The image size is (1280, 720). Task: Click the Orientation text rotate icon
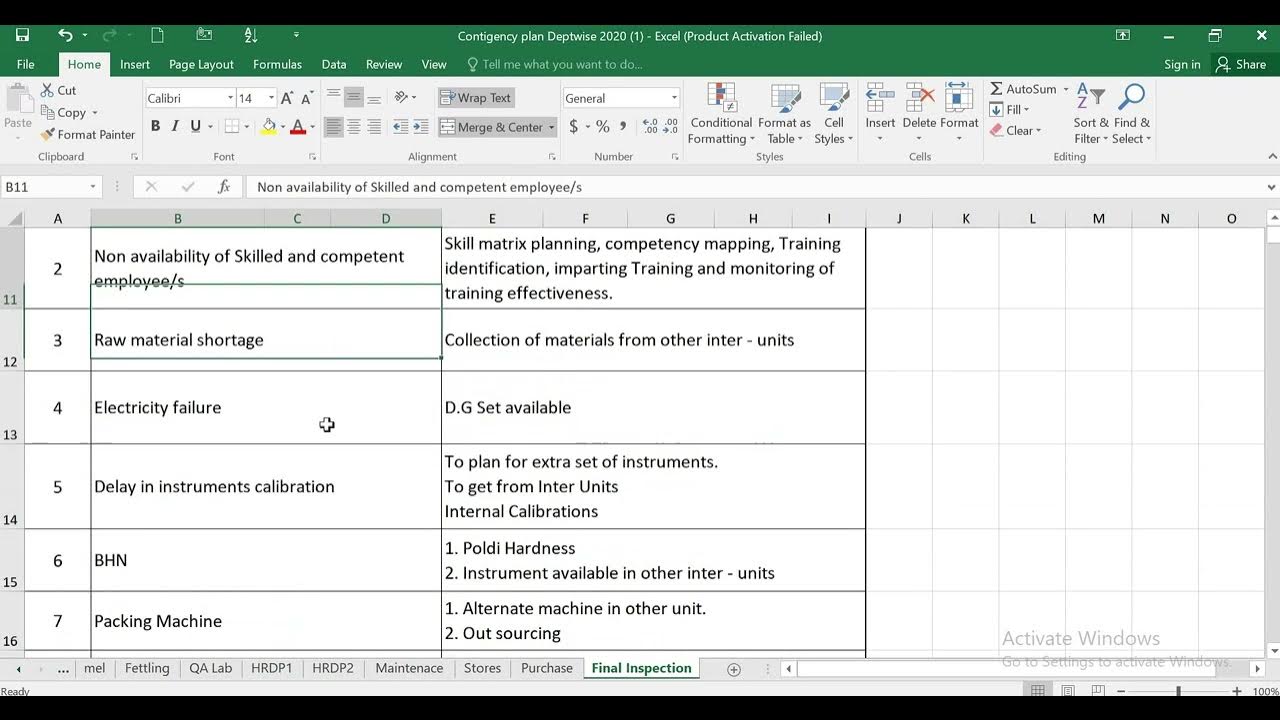[401, 98]
